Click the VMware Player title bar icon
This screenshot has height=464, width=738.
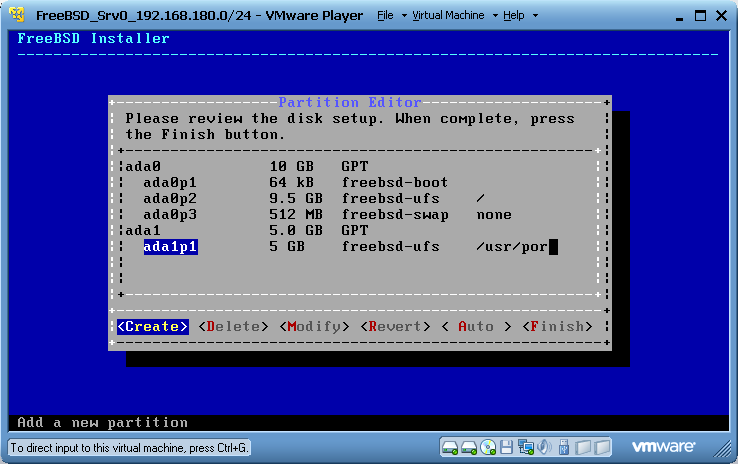point(17,16)
